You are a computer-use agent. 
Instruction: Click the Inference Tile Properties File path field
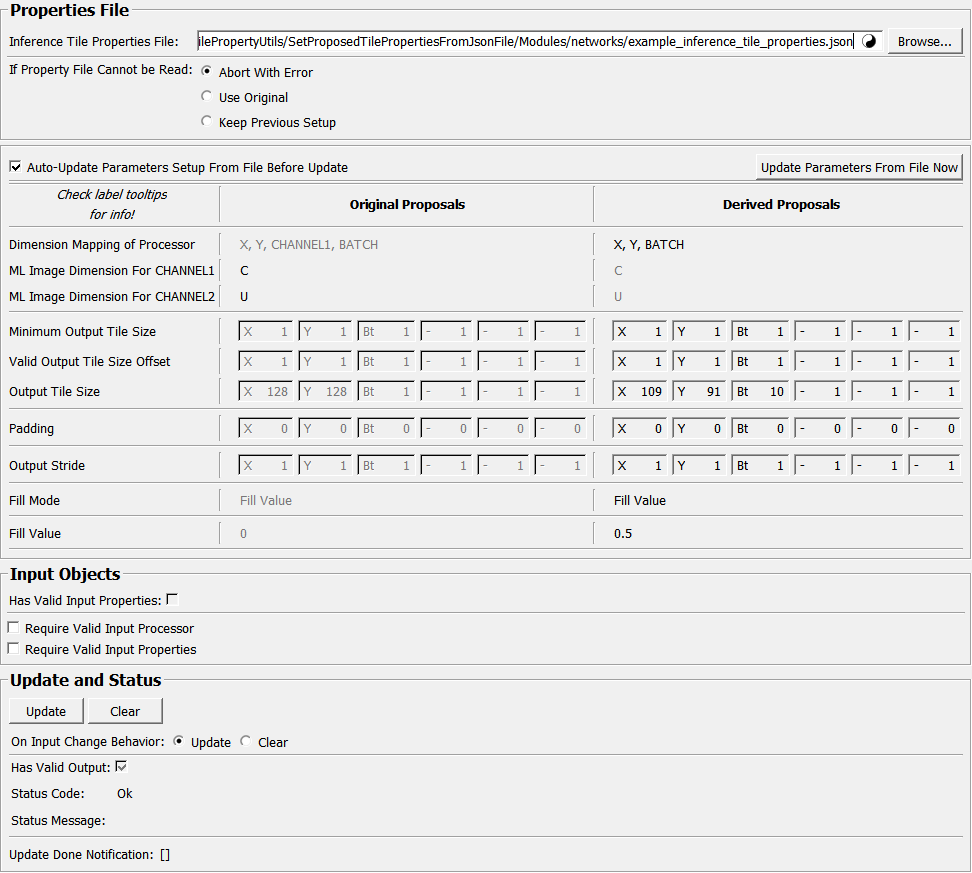click(526, 42)
